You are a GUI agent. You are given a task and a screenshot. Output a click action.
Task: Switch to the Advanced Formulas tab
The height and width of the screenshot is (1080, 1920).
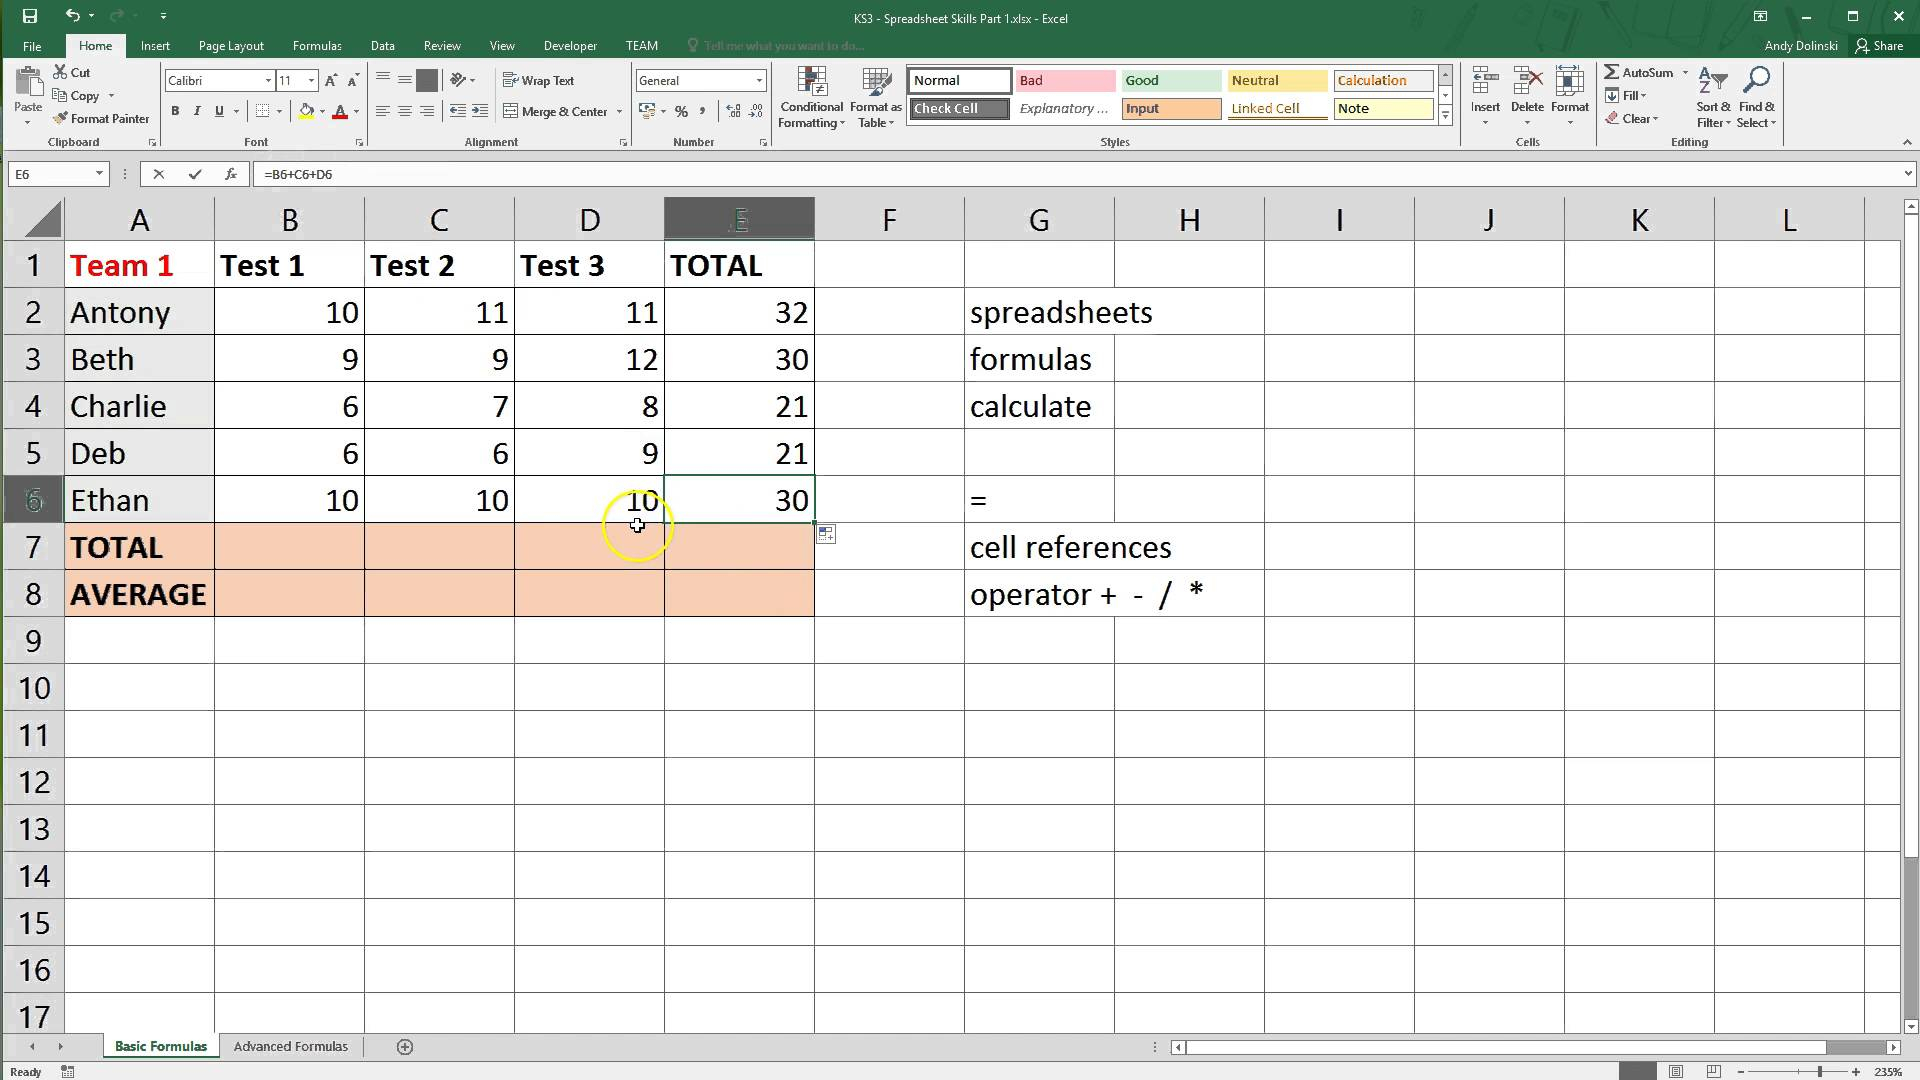pyautogui.click(x=290, y=1046)
